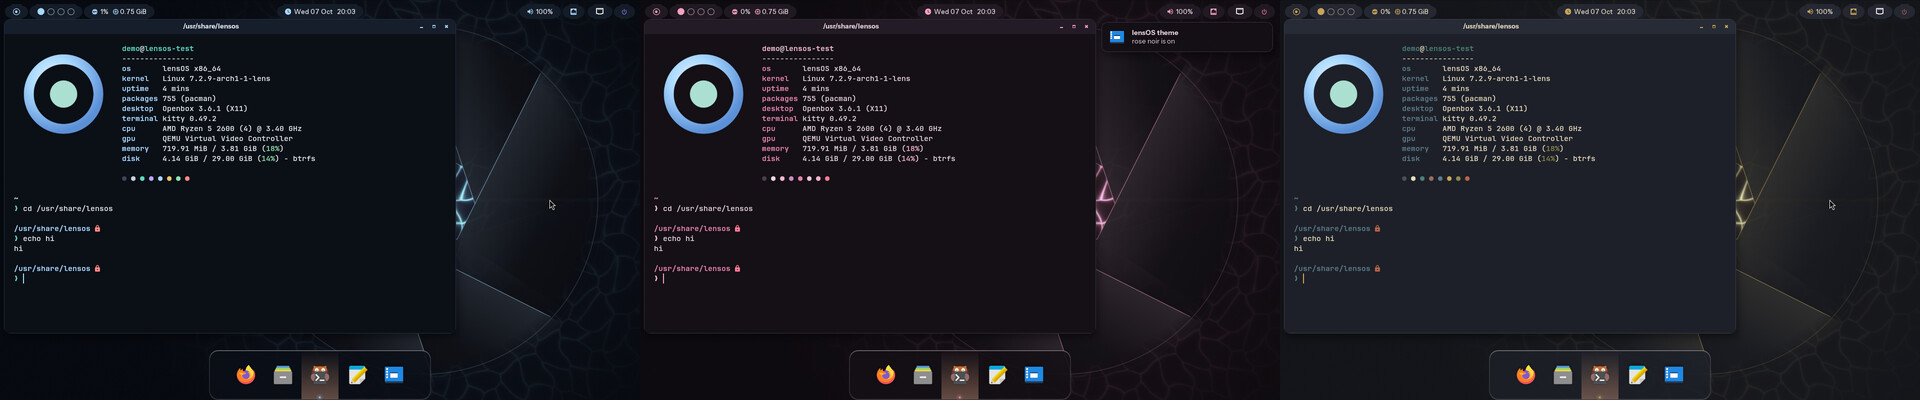The width and height of the screenshot is (1920, 400).
Task: Click 0.75 GiB memory indicator on rose-themed bar
Action: click(x=770, y=12)
